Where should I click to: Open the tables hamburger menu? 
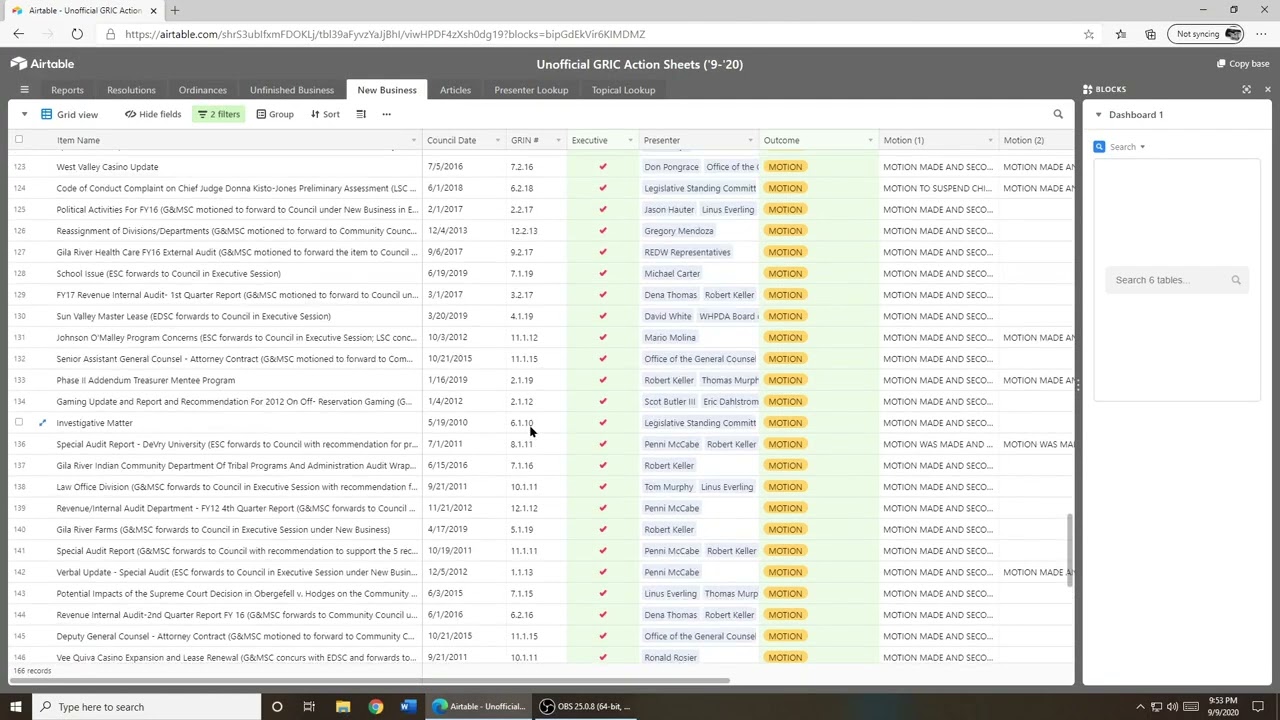24,90
